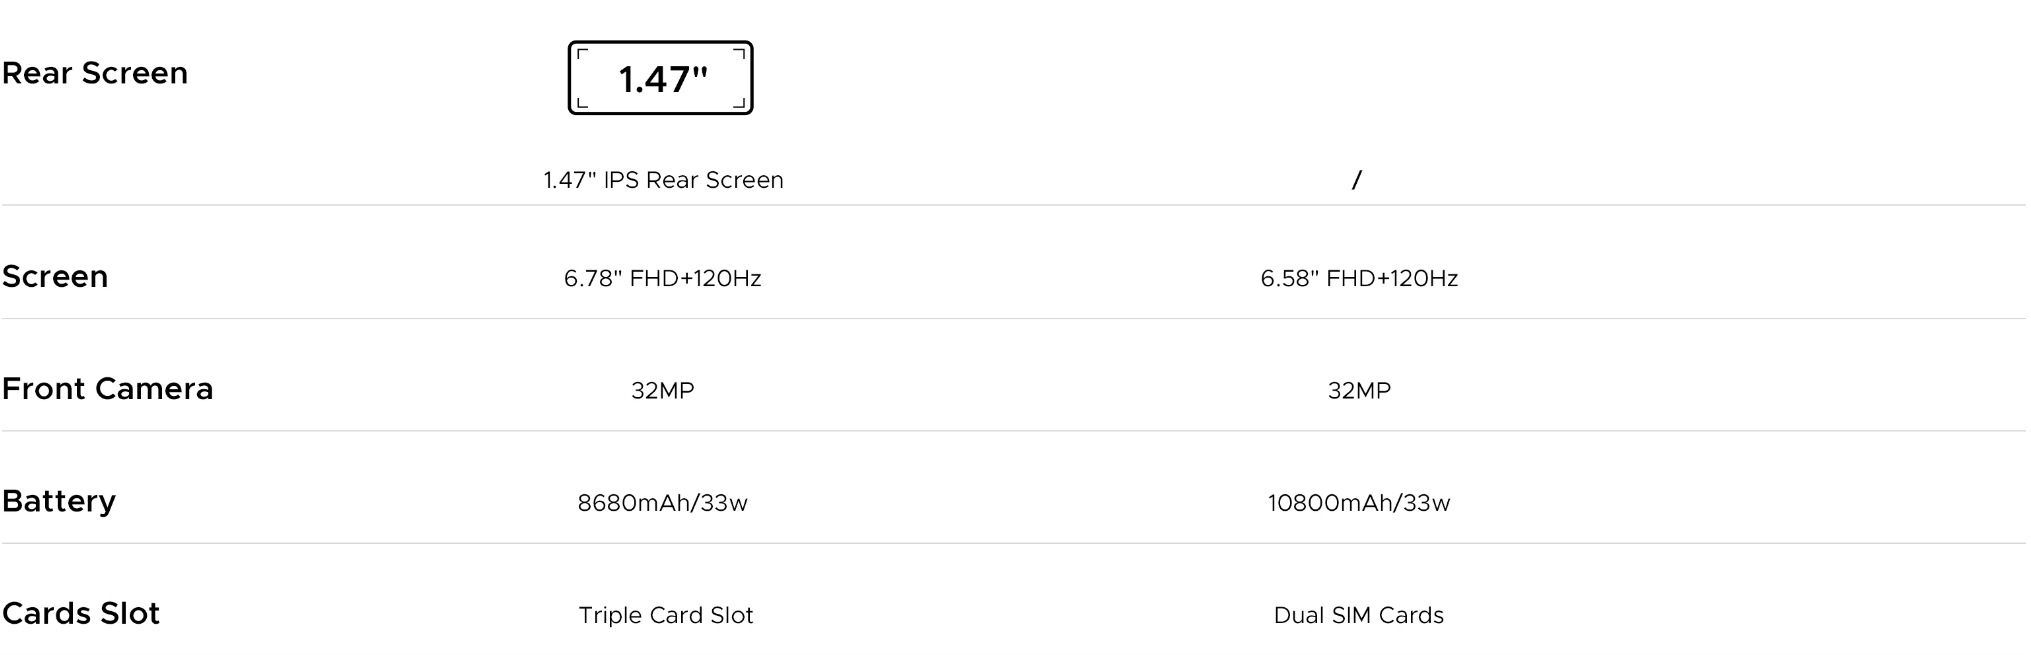Select the Cards Slot row label

click(x=81, y=613)
